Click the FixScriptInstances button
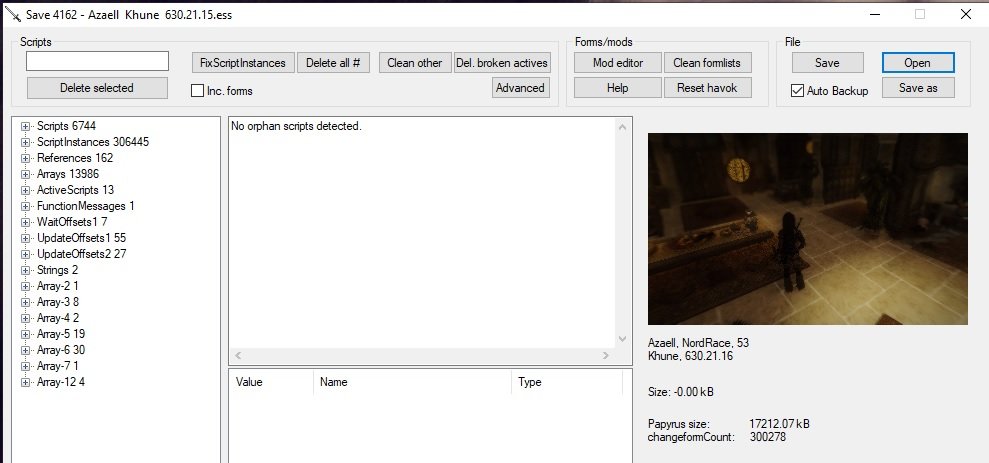The image size is (989, 463). (243, 63)
